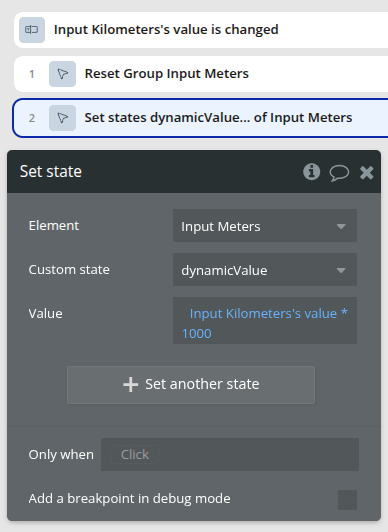The width and height of the screenshot is (388, 532).
Task: Click the 1000 value in expression
Action: (197, 334)
